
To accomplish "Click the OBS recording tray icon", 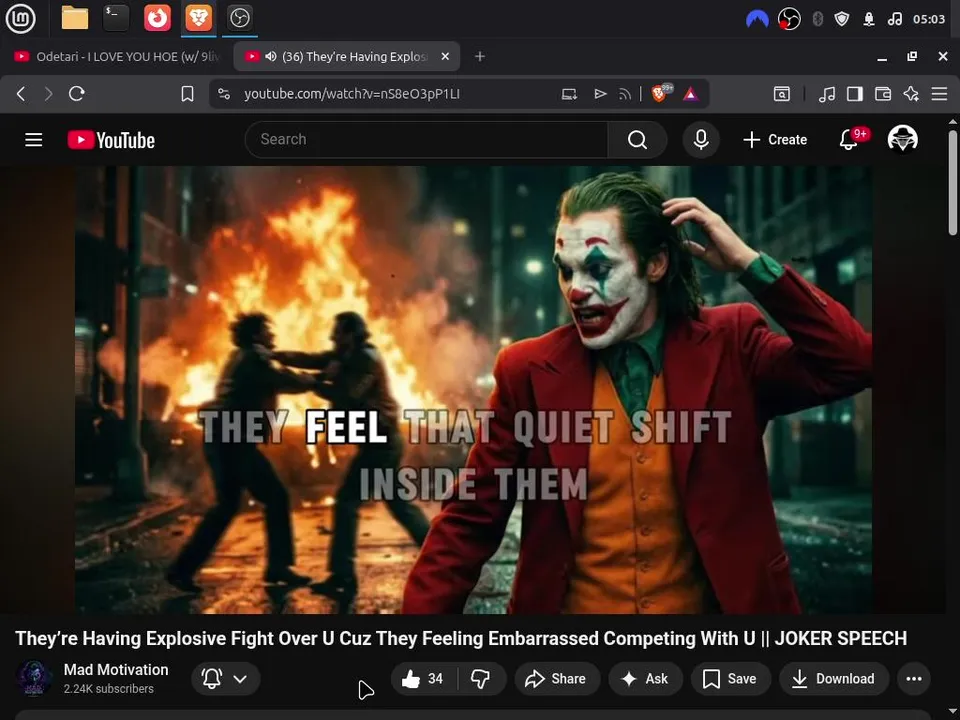I will [x=789, y=19].
